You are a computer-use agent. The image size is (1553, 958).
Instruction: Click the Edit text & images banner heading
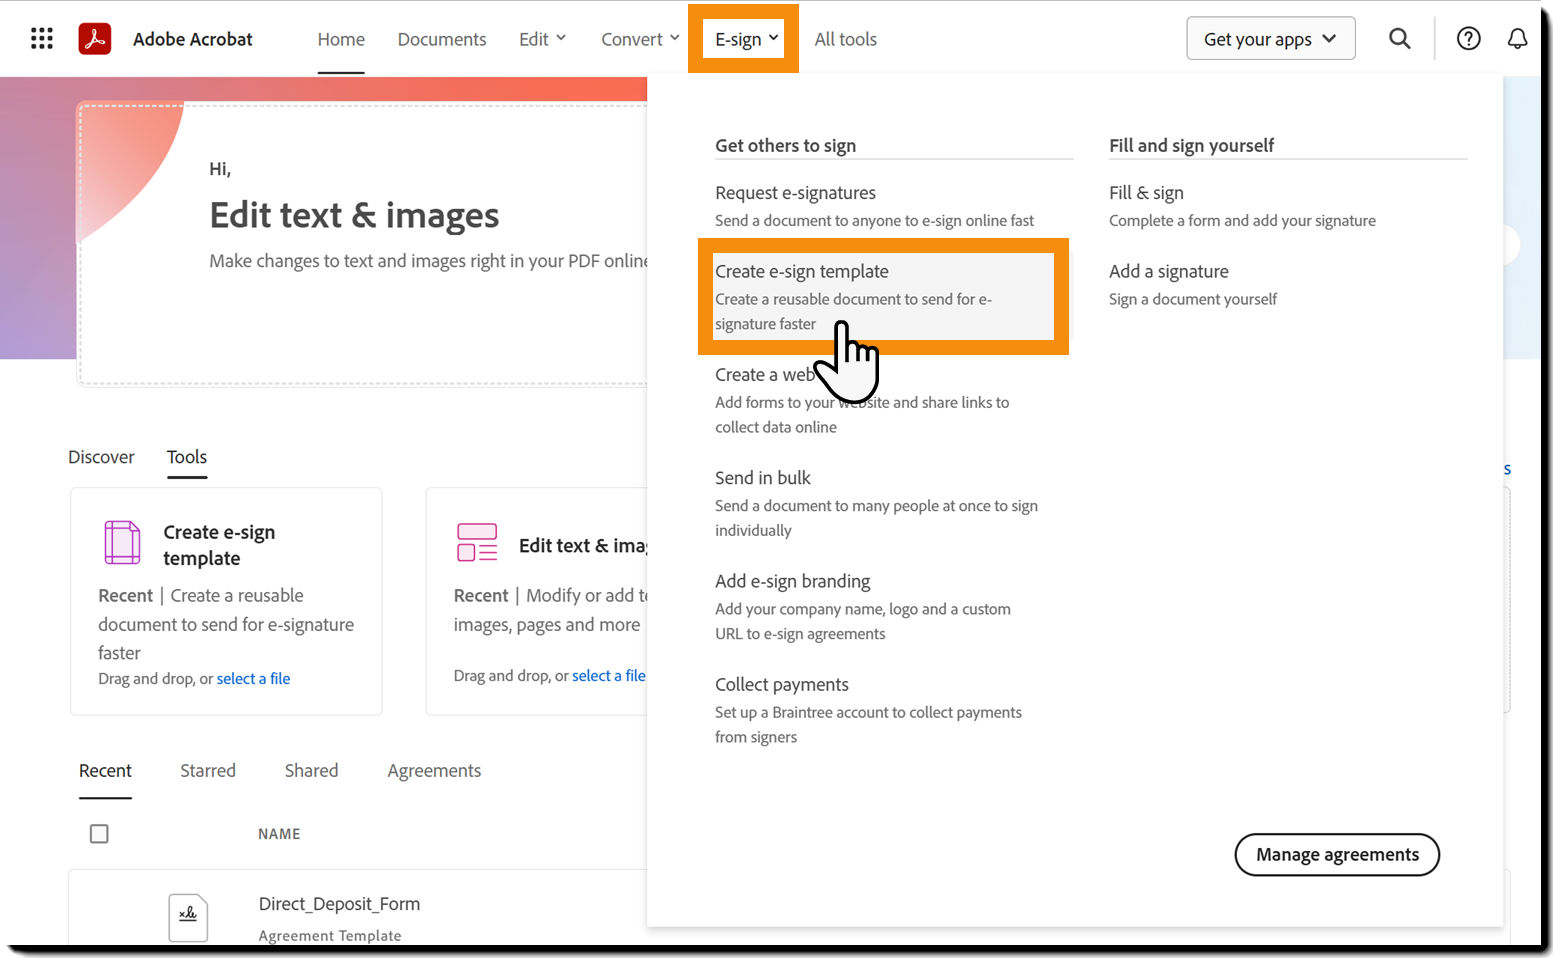pyautogui.click(x=354, y=216)
